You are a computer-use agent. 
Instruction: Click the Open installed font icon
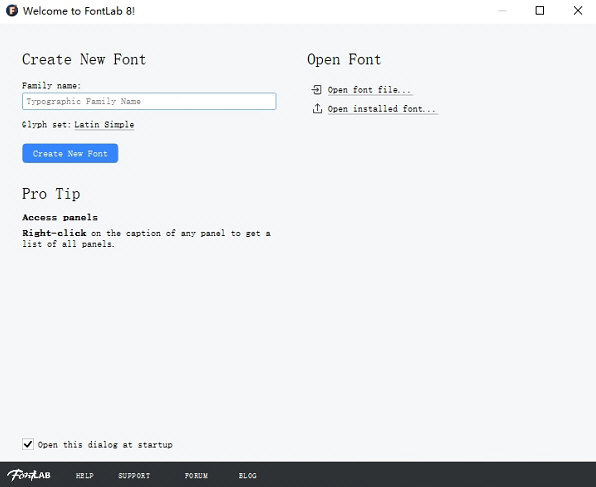tap(317, 109)
